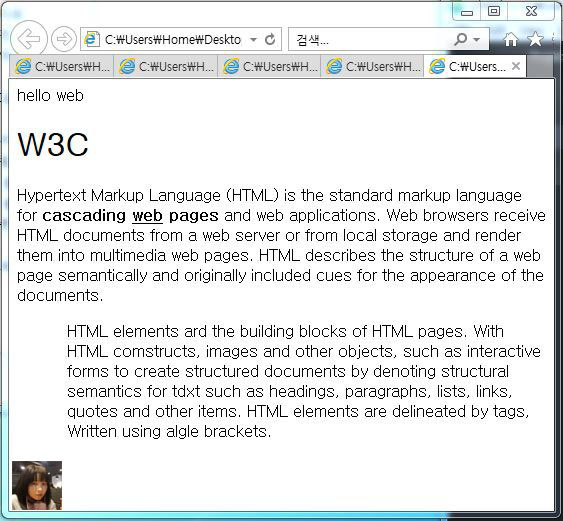Switch to the first C:\Users\H... tab
The width and height of the screenshot is (563, 521).
point(61,66)
